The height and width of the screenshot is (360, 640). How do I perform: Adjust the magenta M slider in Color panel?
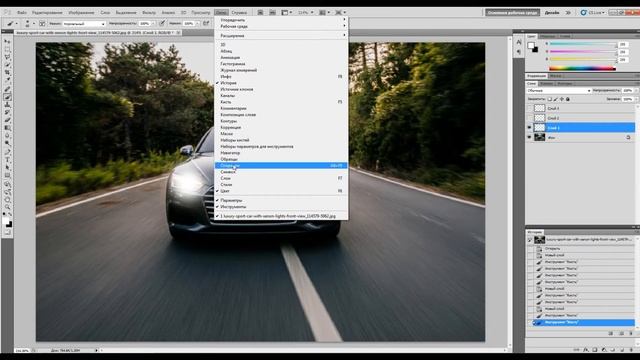click(583, 52)
